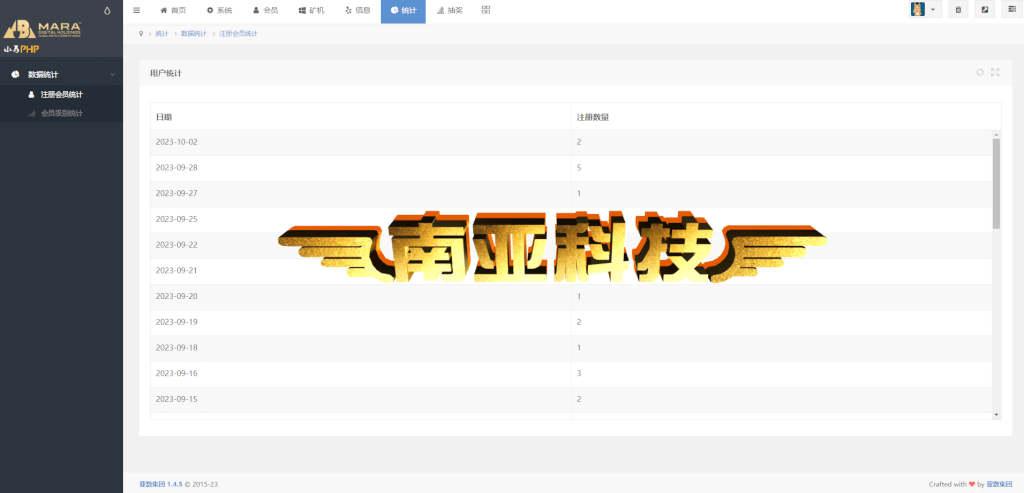Refresh the 用户统计 panel with circular arrows icon
This screenshot has width=1024, height=493.
pos(980,72)
